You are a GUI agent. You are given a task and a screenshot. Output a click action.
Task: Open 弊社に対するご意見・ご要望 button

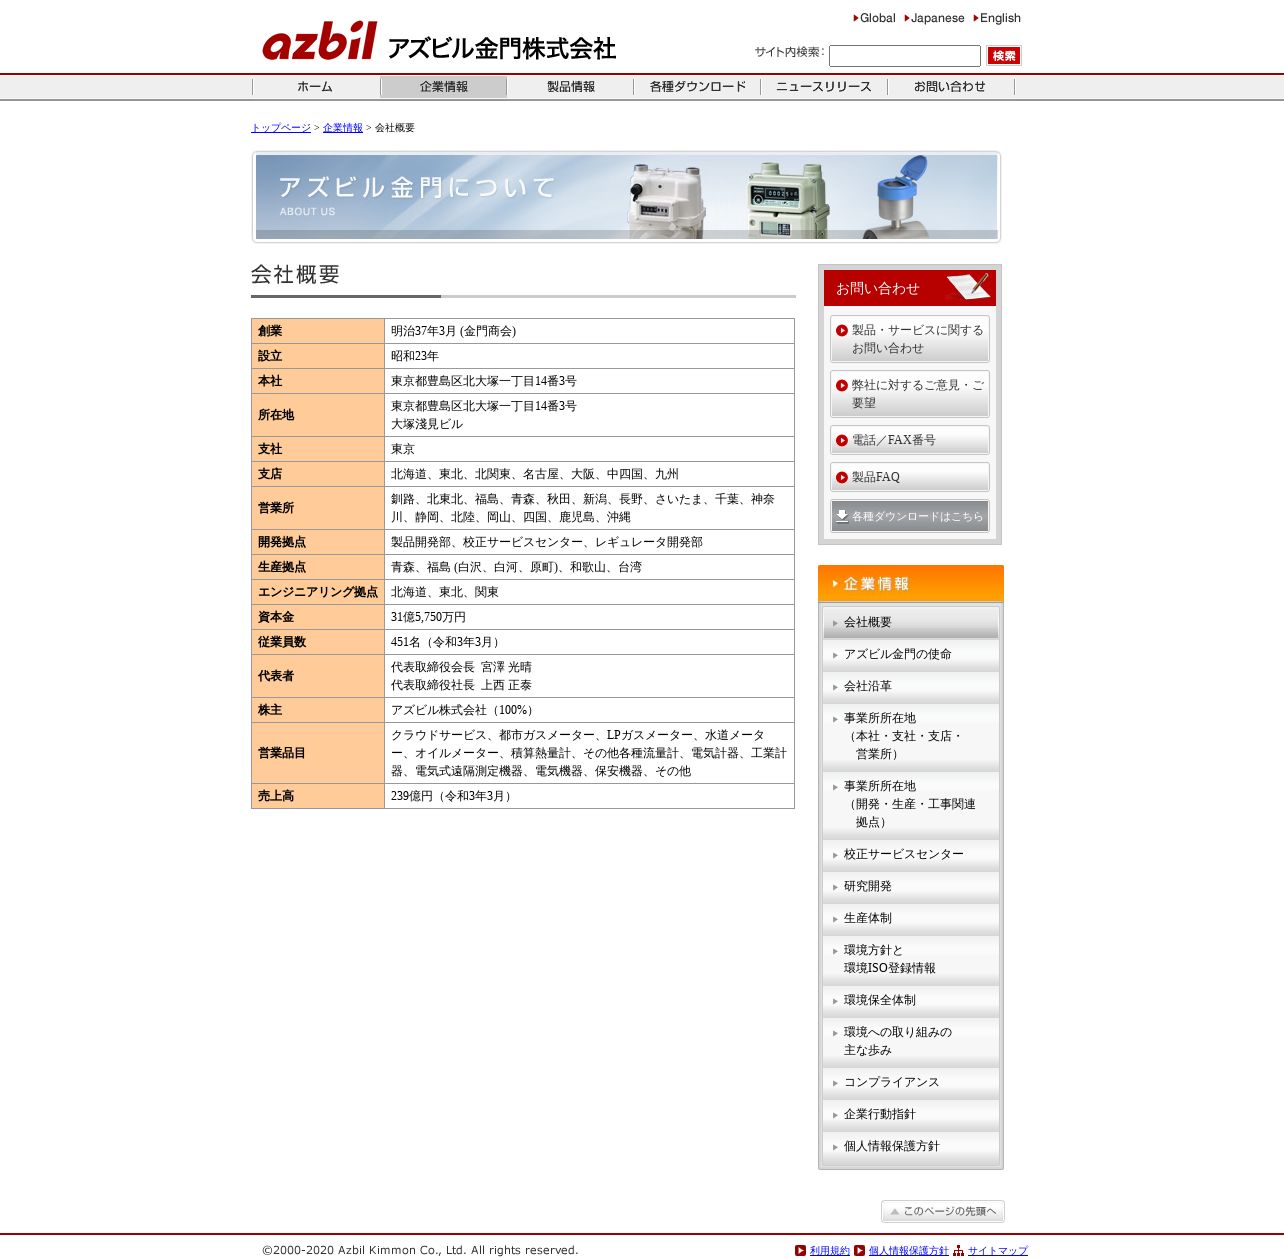(910, 394)
